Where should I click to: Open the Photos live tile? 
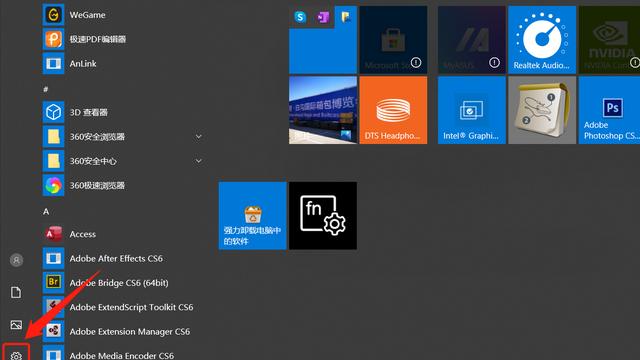click(323, 110)
